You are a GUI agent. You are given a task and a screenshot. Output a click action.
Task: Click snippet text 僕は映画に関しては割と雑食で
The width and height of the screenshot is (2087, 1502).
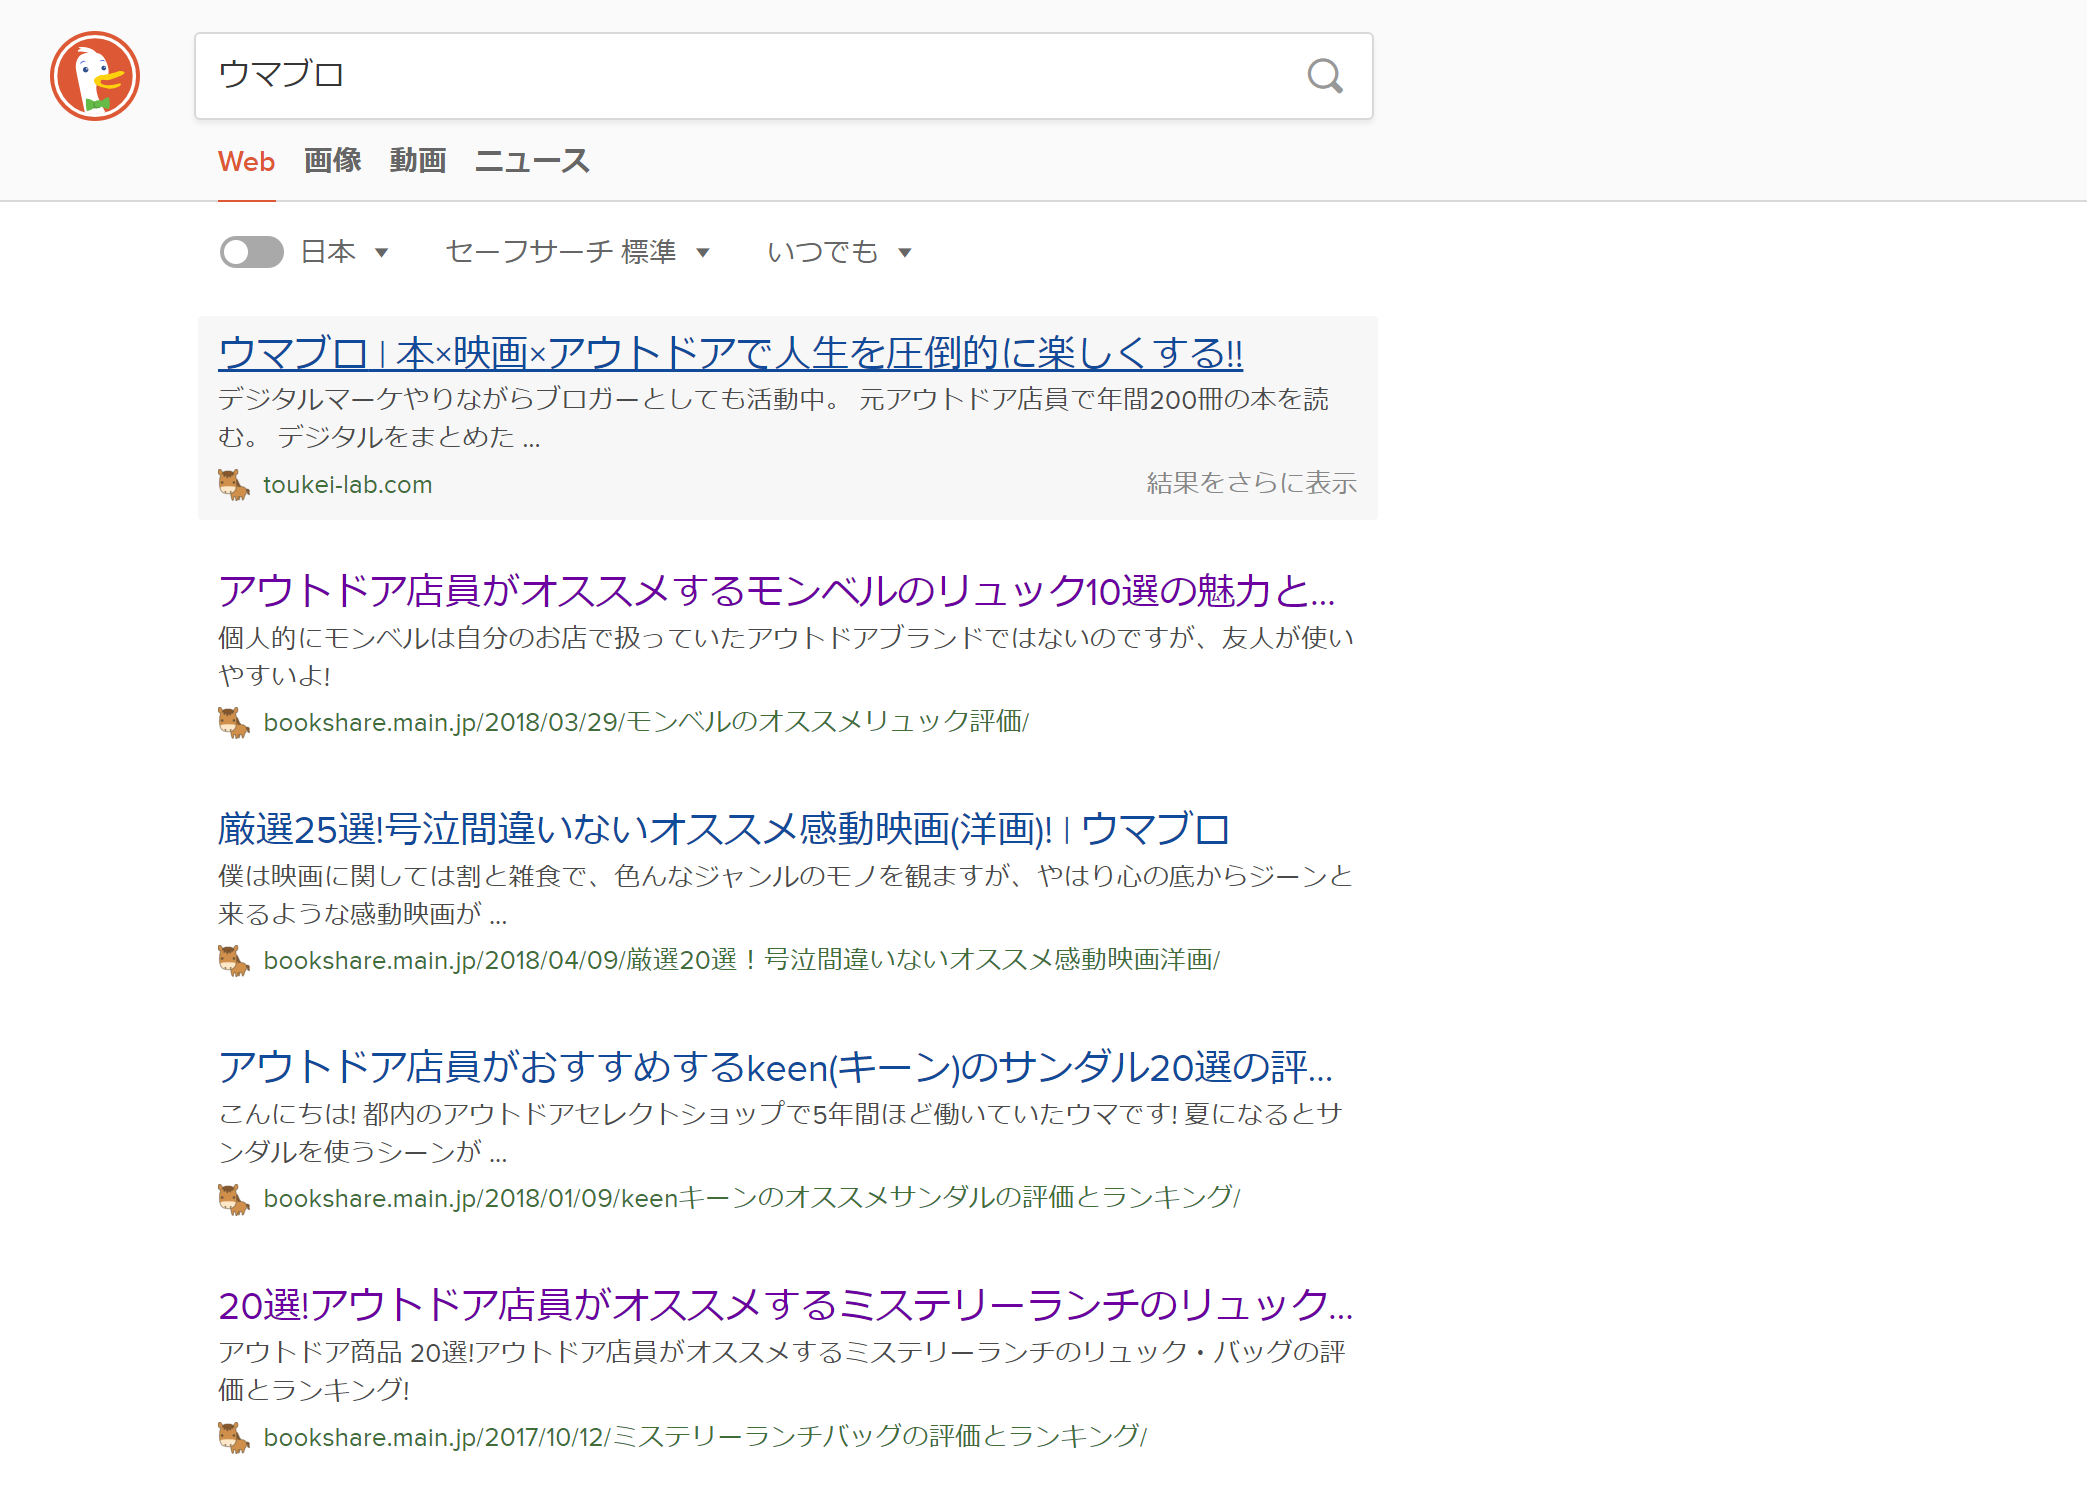pos(786,894)
